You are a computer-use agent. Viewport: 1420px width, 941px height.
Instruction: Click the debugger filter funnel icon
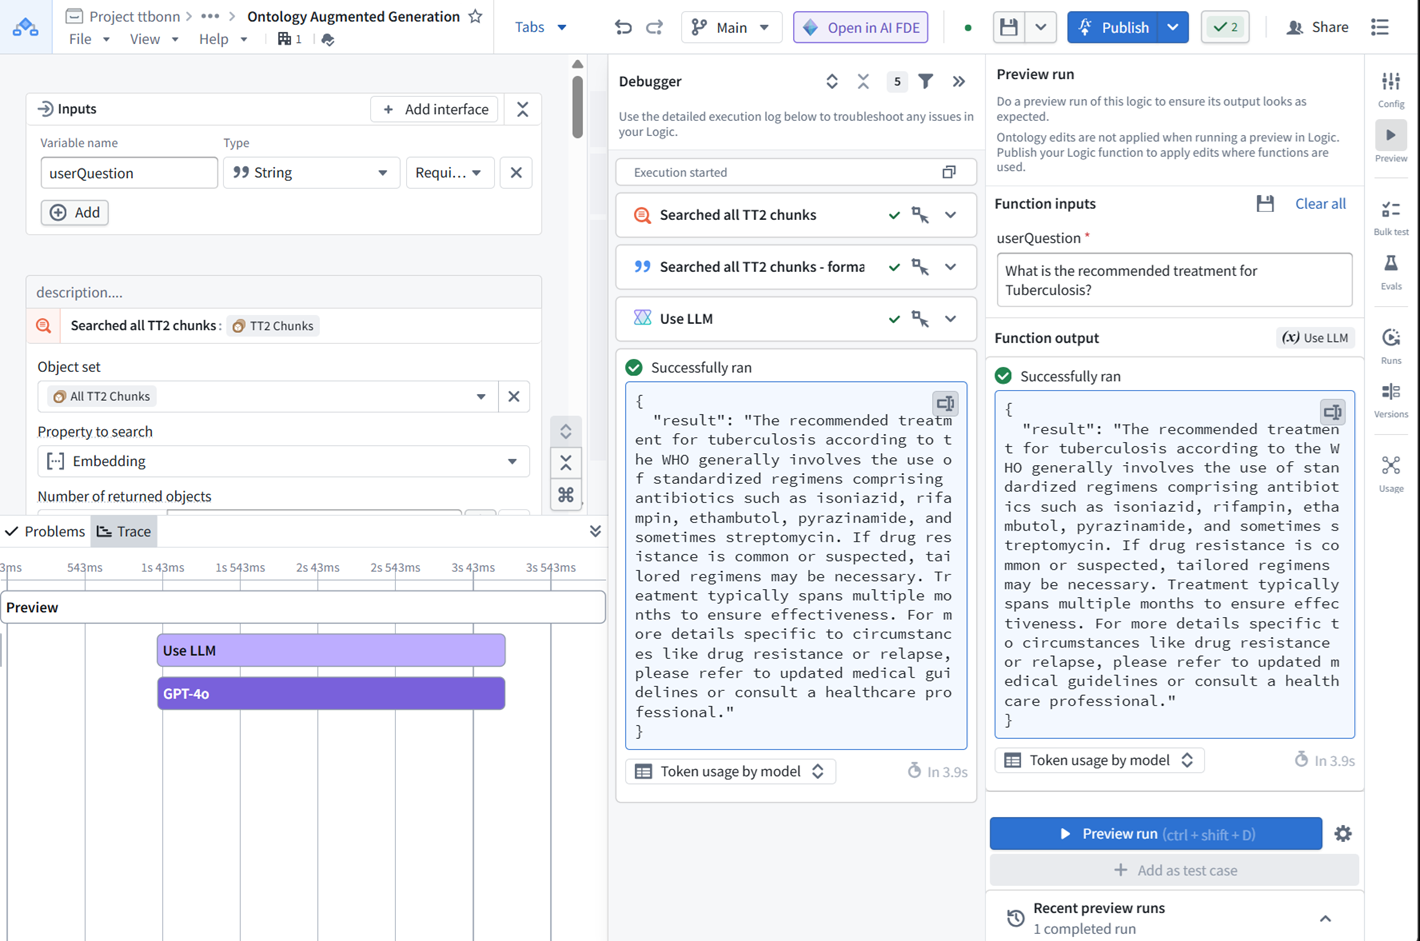(926, 81)
